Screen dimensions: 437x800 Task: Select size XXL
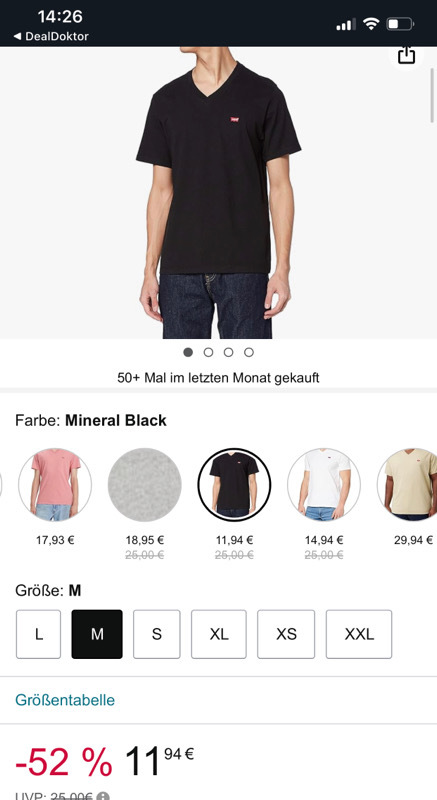(359, 634)
